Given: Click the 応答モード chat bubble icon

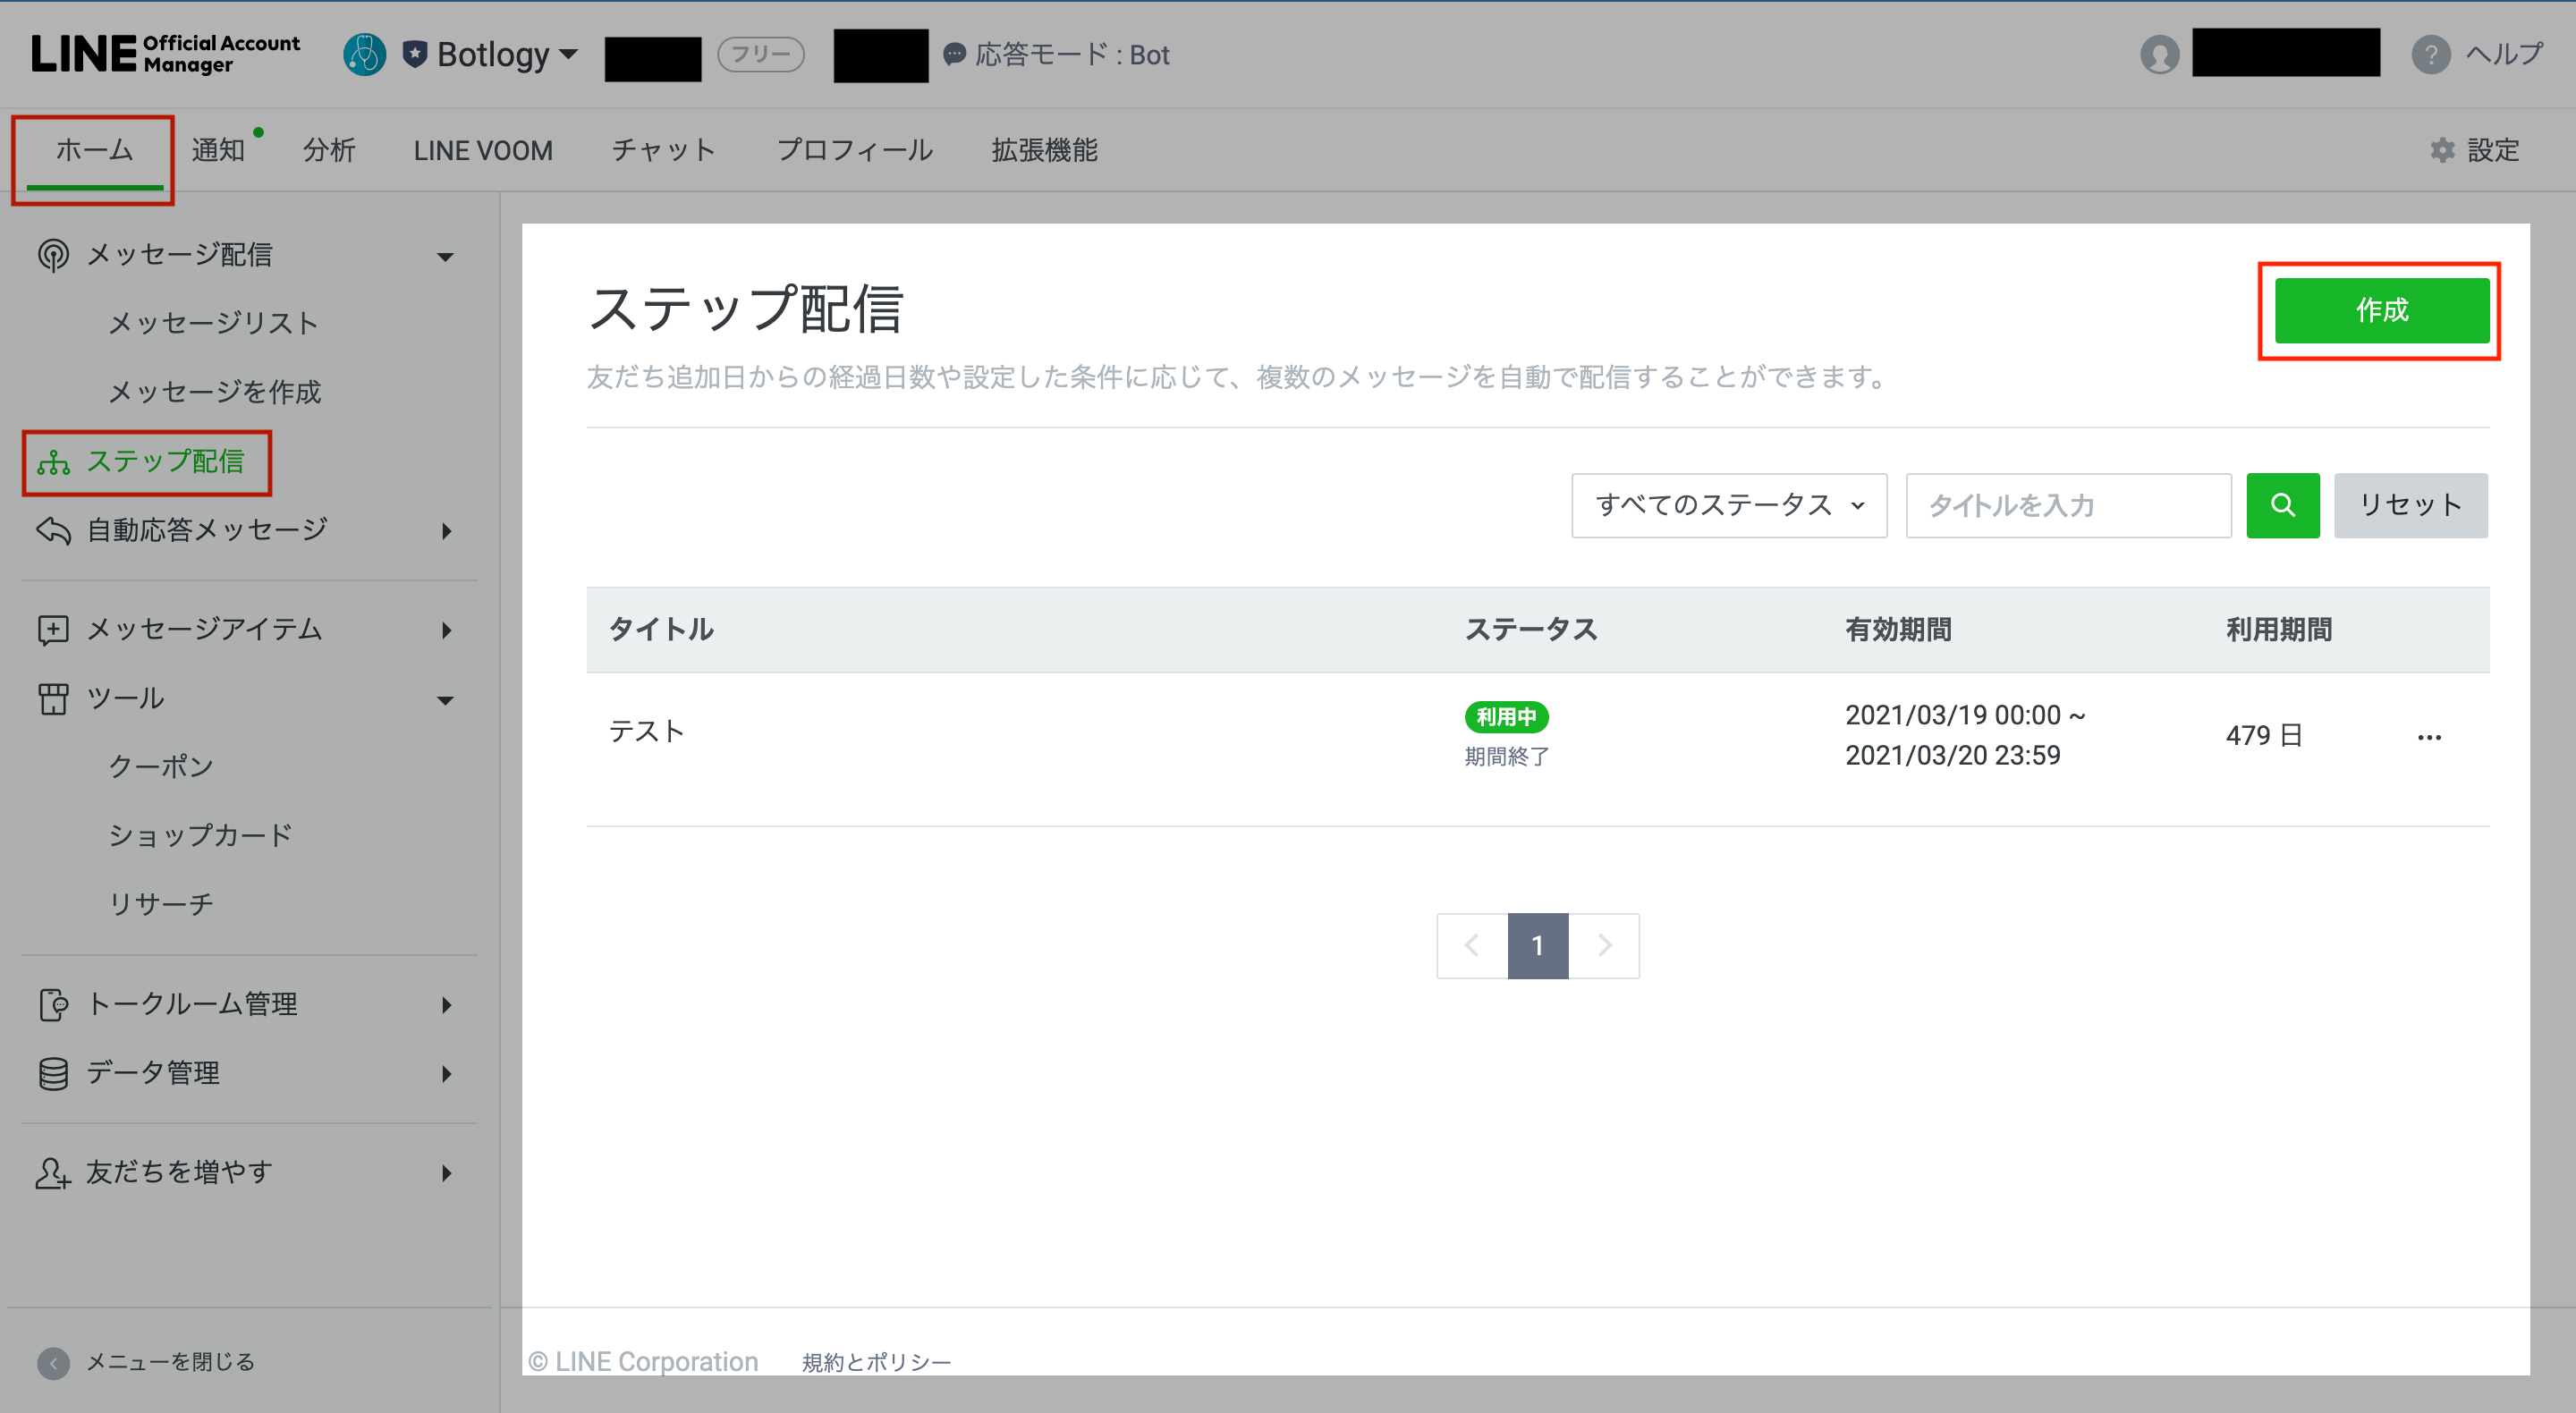Looking at the screenshot, I should click(954, 54).
